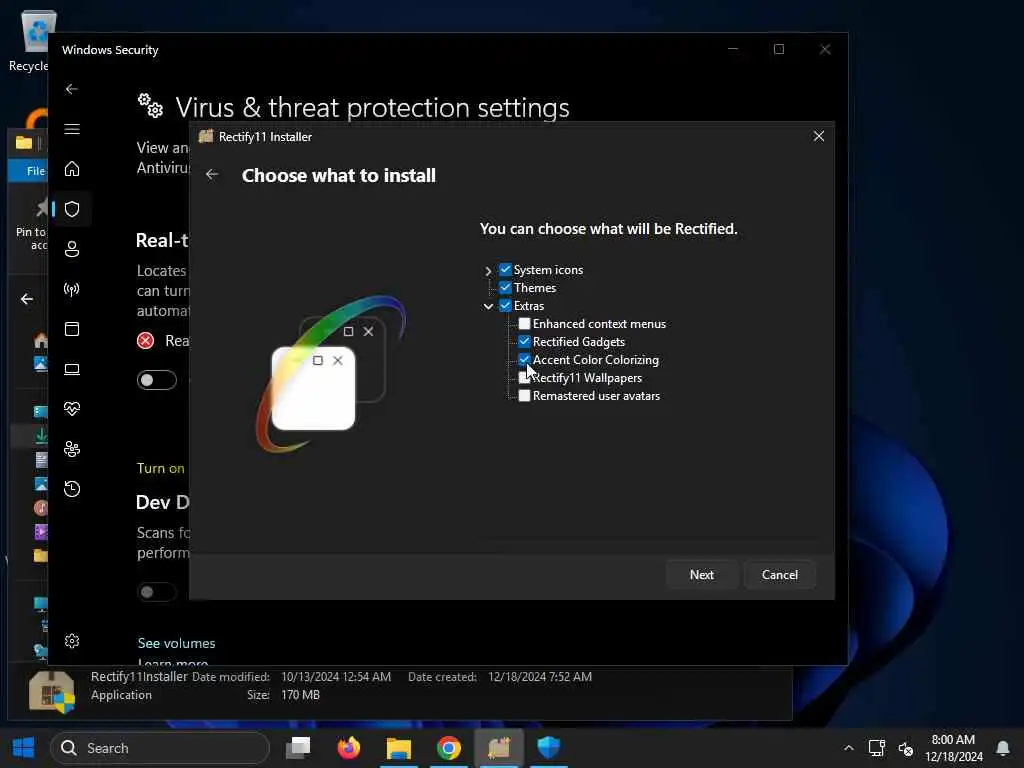
Task: Go back in Rectify11 Installer wizard
Action: 212,174
